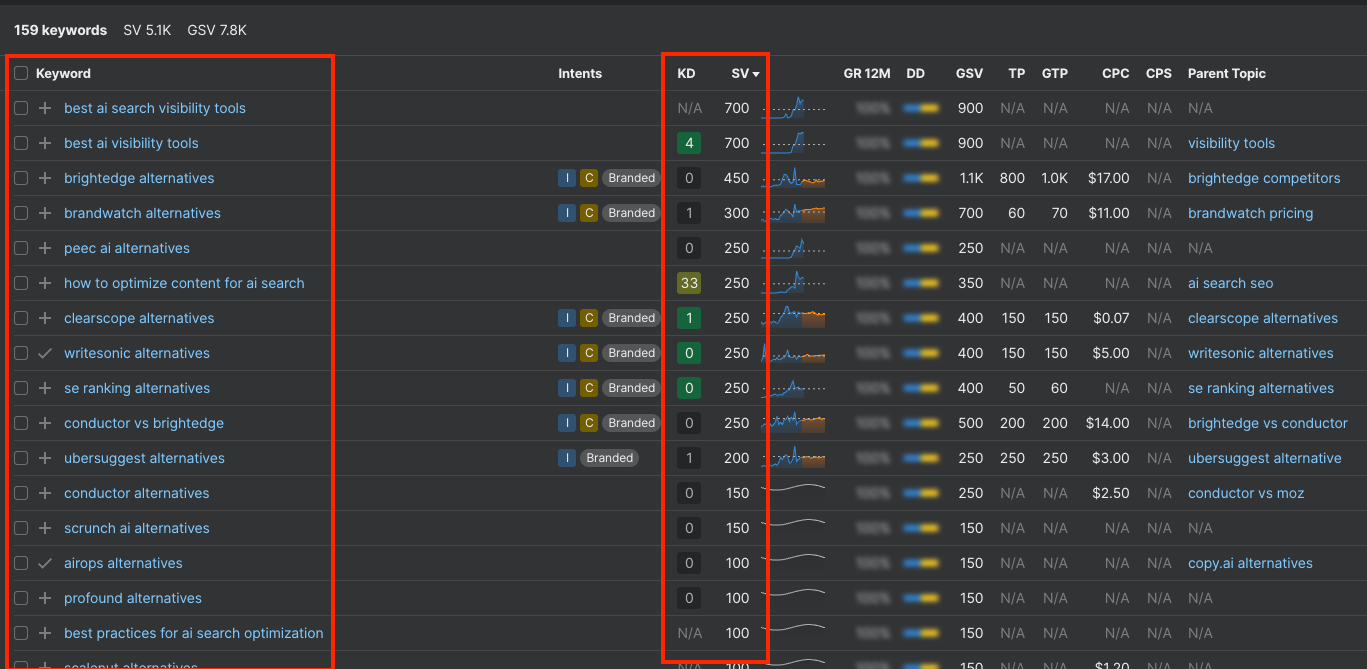Check the 'clearscope alternatives' row checkbox
Viewport: 1367px width, 669px height.
pyautogui.click(x=21, y=318)
